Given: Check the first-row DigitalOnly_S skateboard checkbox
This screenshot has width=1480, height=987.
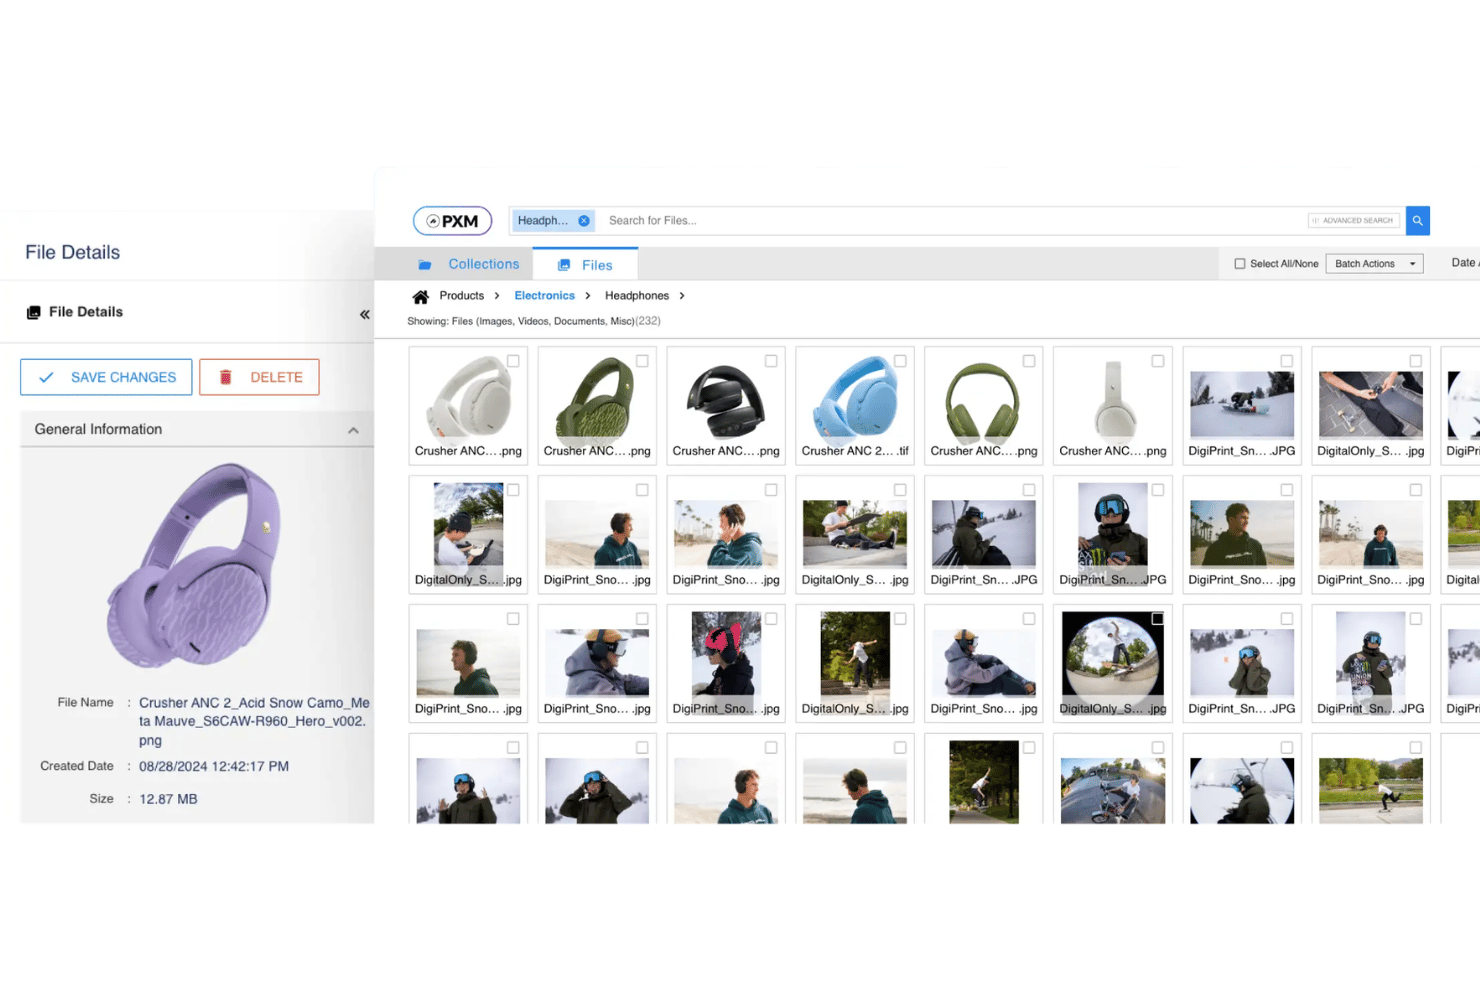Looking at the screenshot, I should 1416,361.
